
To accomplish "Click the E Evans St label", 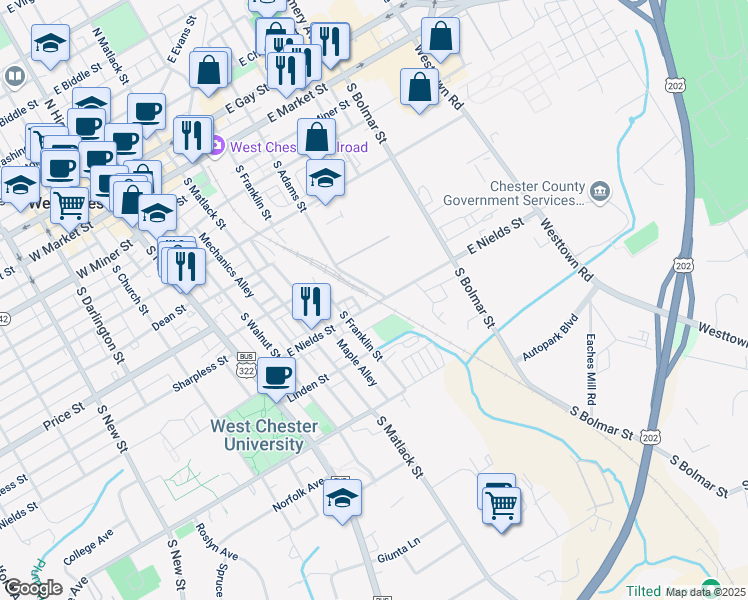I will [182, 39].
